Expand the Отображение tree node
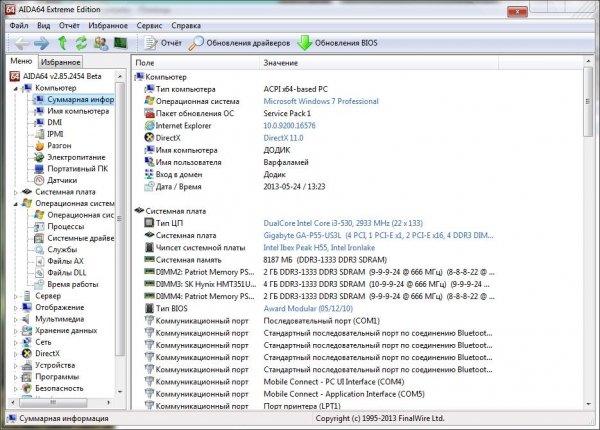600x430 pixels. [16, 308]
